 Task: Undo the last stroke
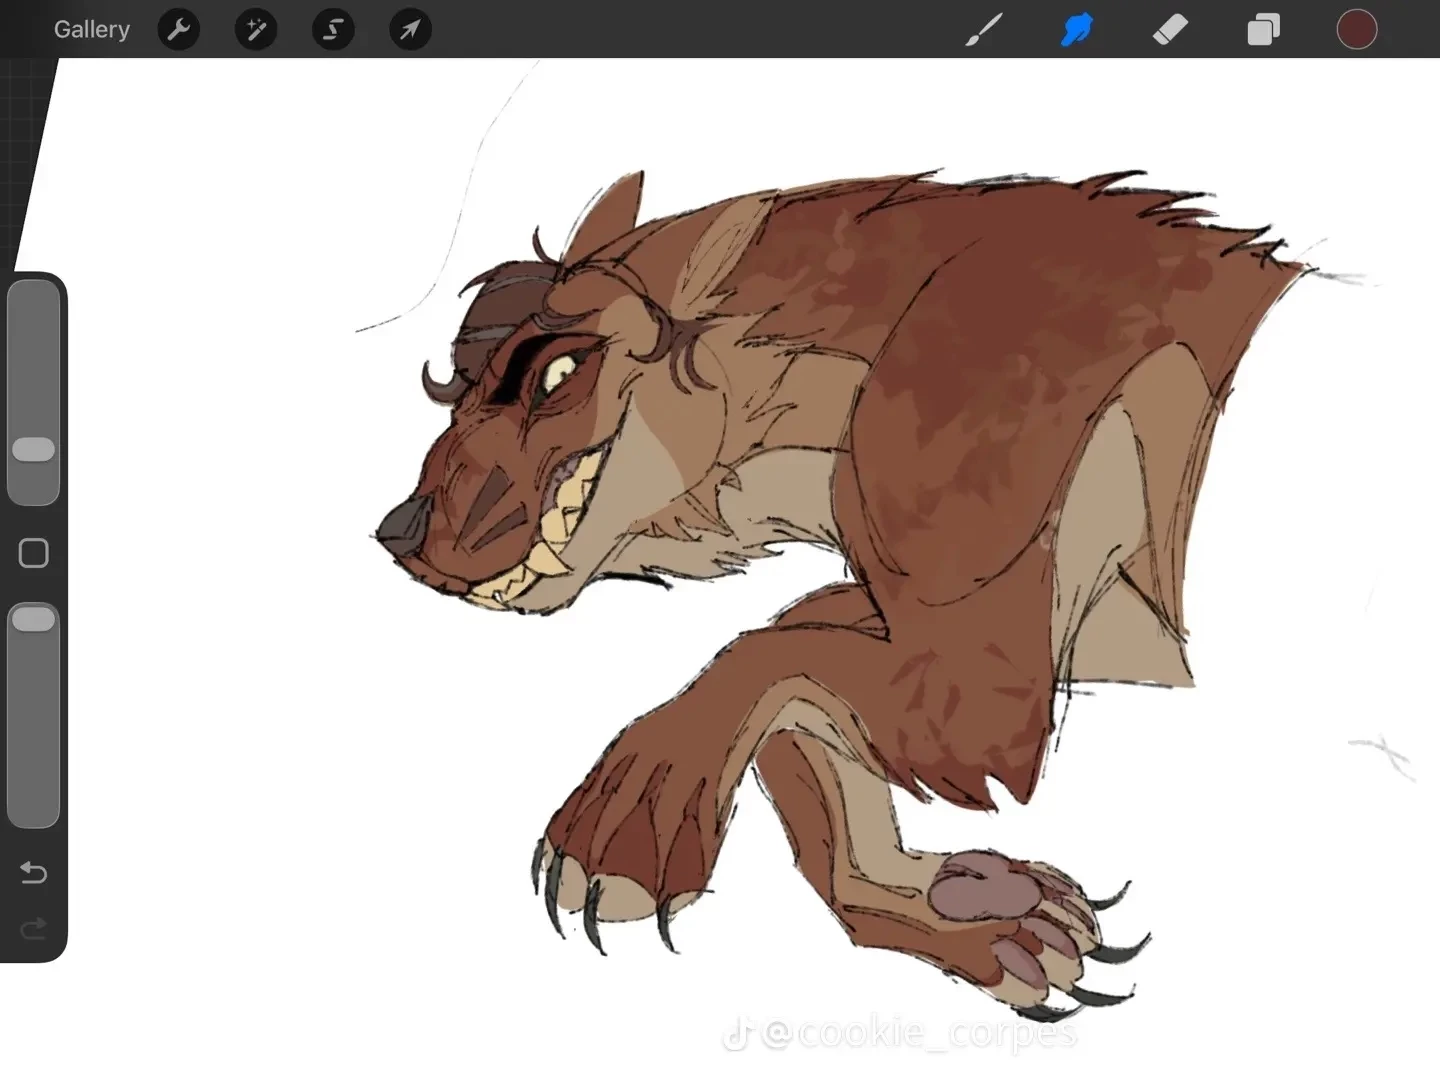(x=34, y=873)
